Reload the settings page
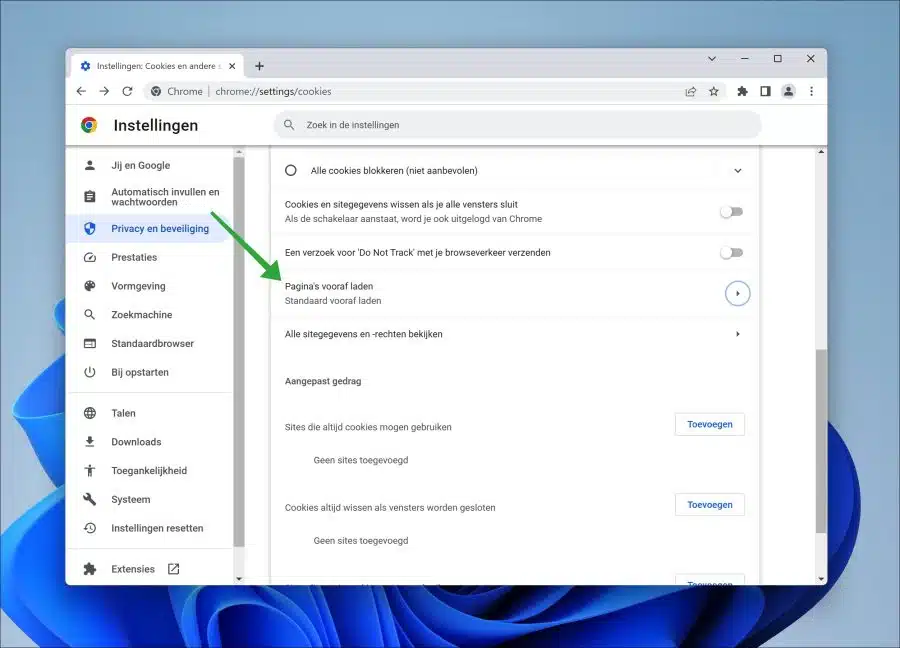 127,91
